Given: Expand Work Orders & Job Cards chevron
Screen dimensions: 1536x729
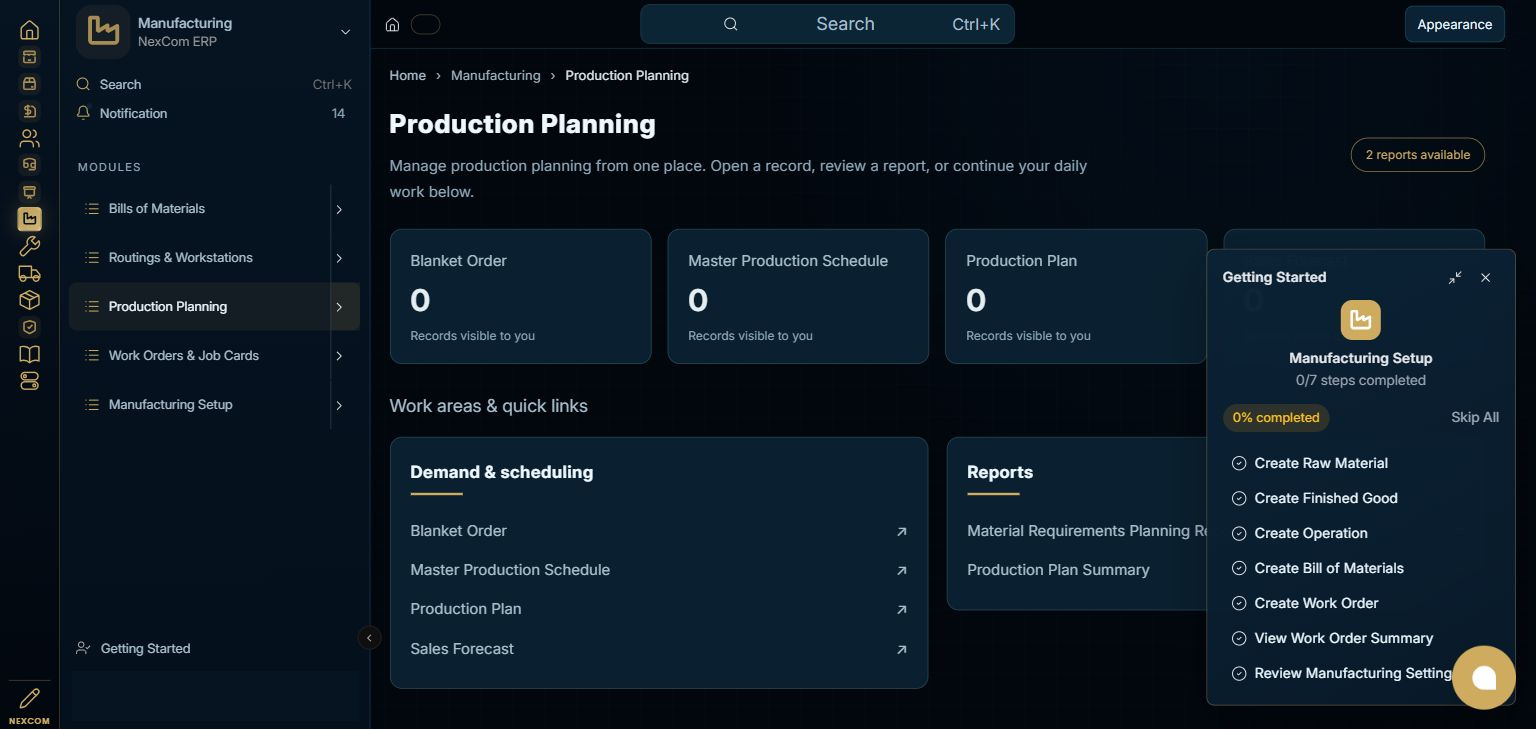Looking at the screenshot, I should [x=339, y=356].
